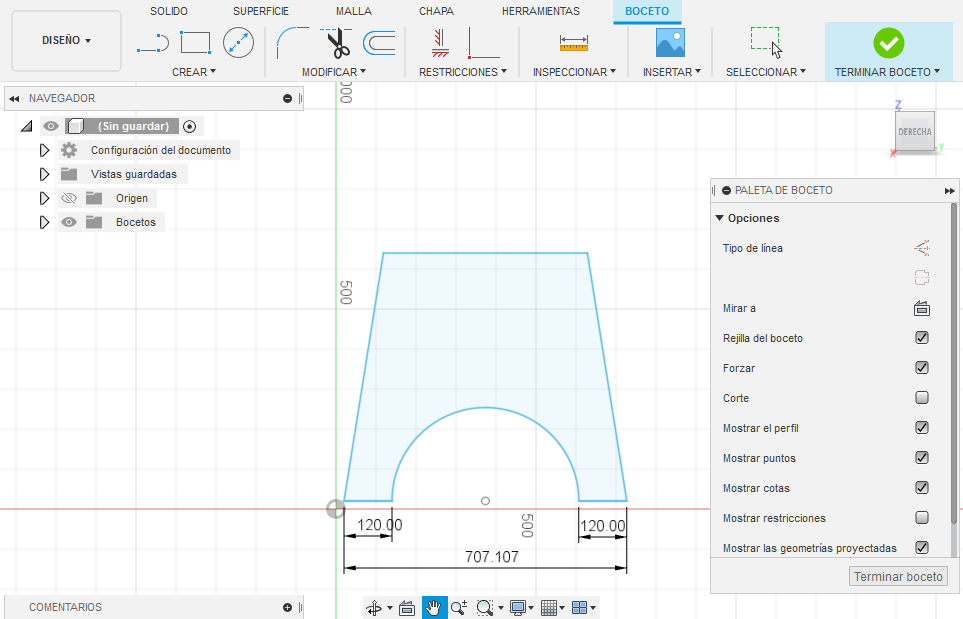
Task: Click the construction line type icon
Action: 922,248
